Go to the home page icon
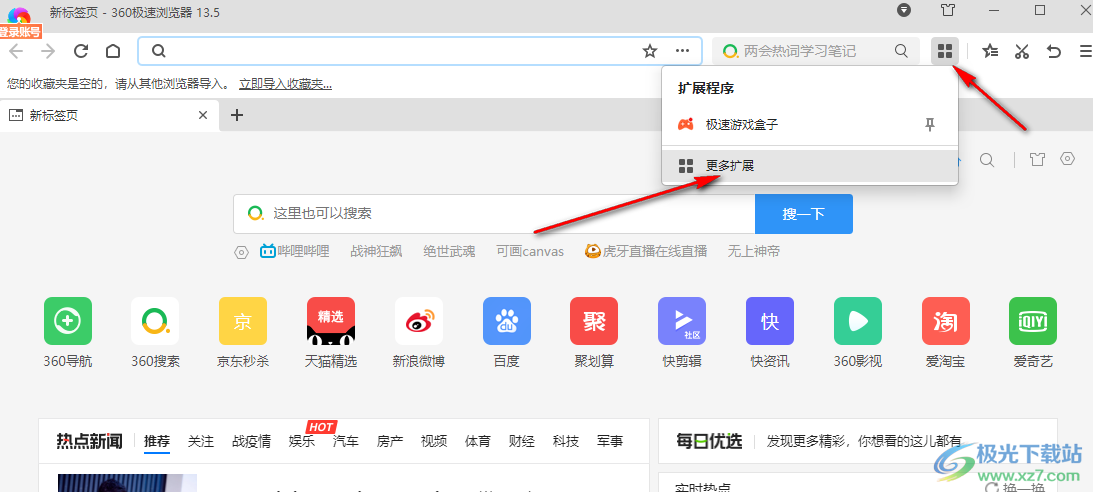 pyautogui.click(x=113, y=51)
